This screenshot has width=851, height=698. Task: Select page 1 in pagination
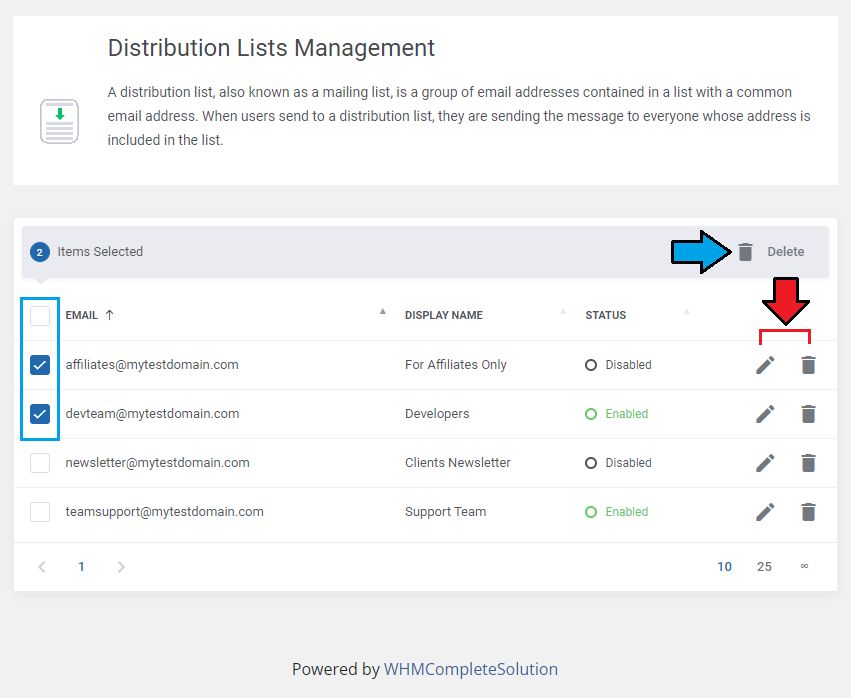click(81, 567)
